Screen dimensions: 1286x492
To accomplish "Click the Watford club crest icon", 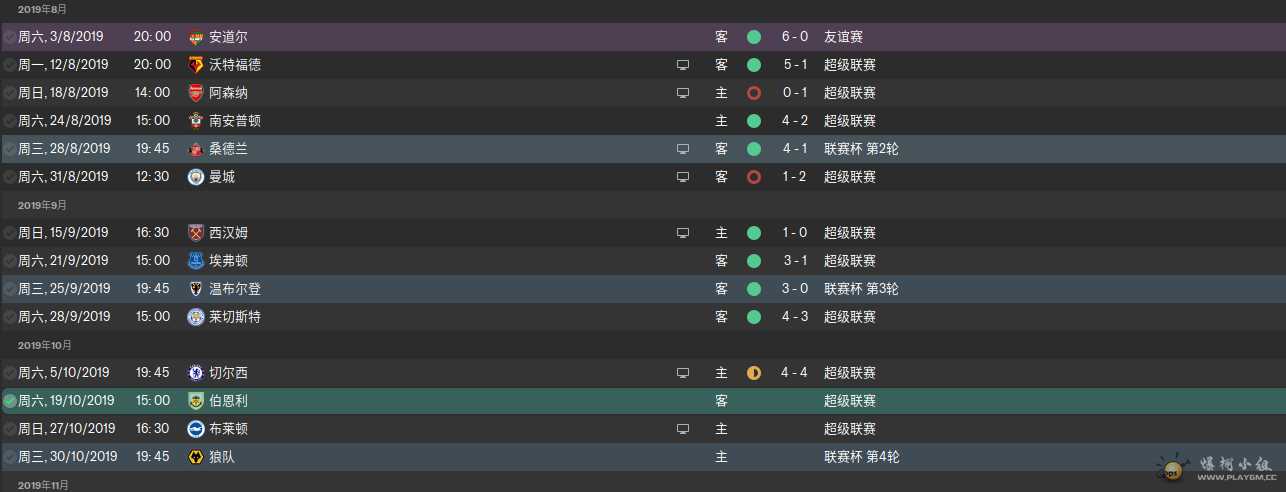I will click(x=196, y=65).
